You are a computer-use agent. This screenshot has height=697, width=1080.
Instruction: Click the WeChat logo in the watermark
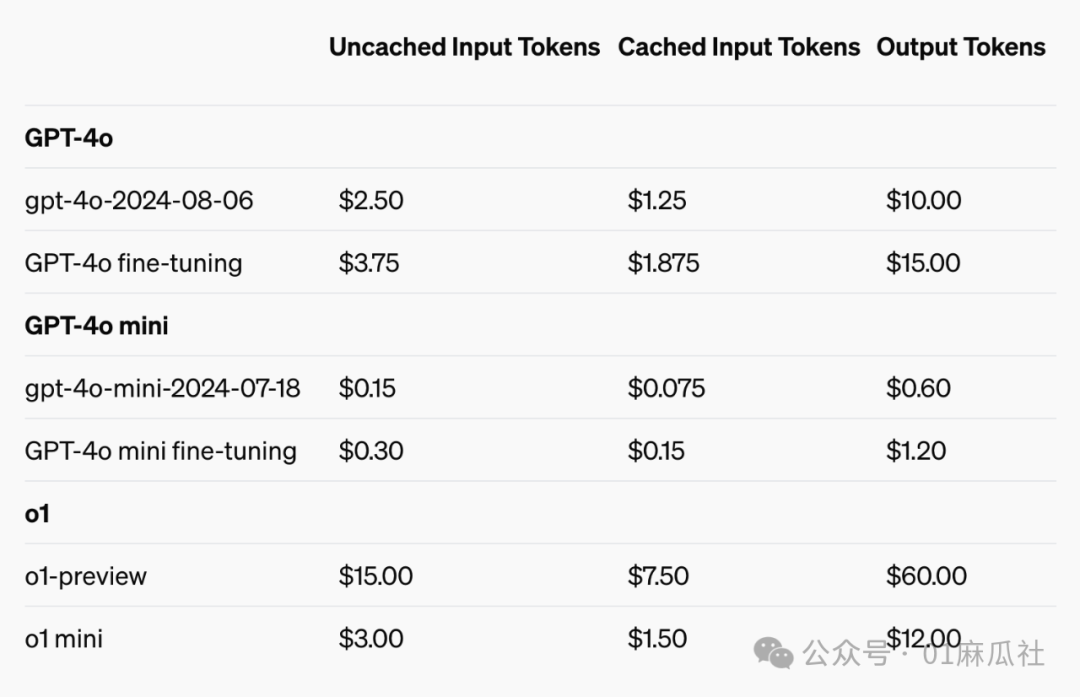[774, 653]
